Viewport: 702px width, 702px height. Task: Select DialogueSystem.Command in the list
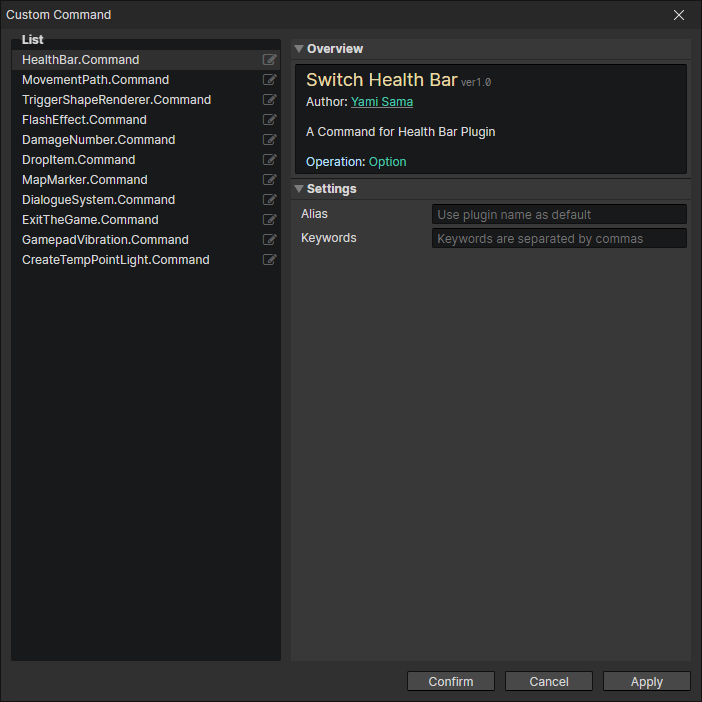coord(146,200)
